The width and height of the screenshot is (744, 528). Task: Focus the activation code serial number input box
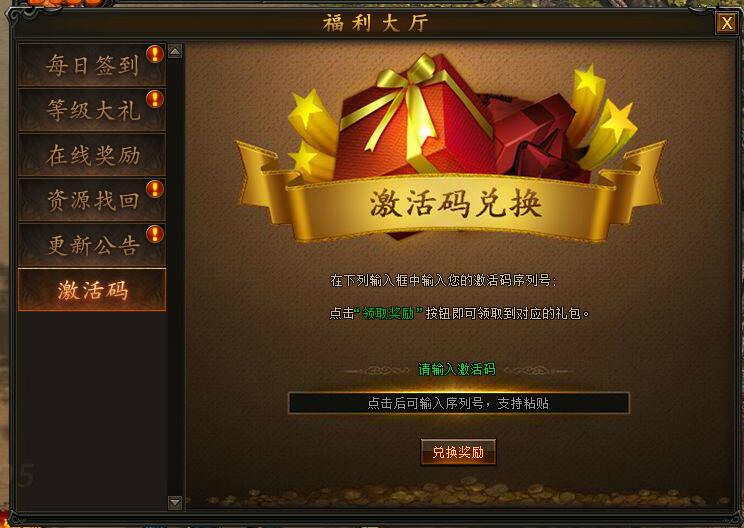(459, 403)
